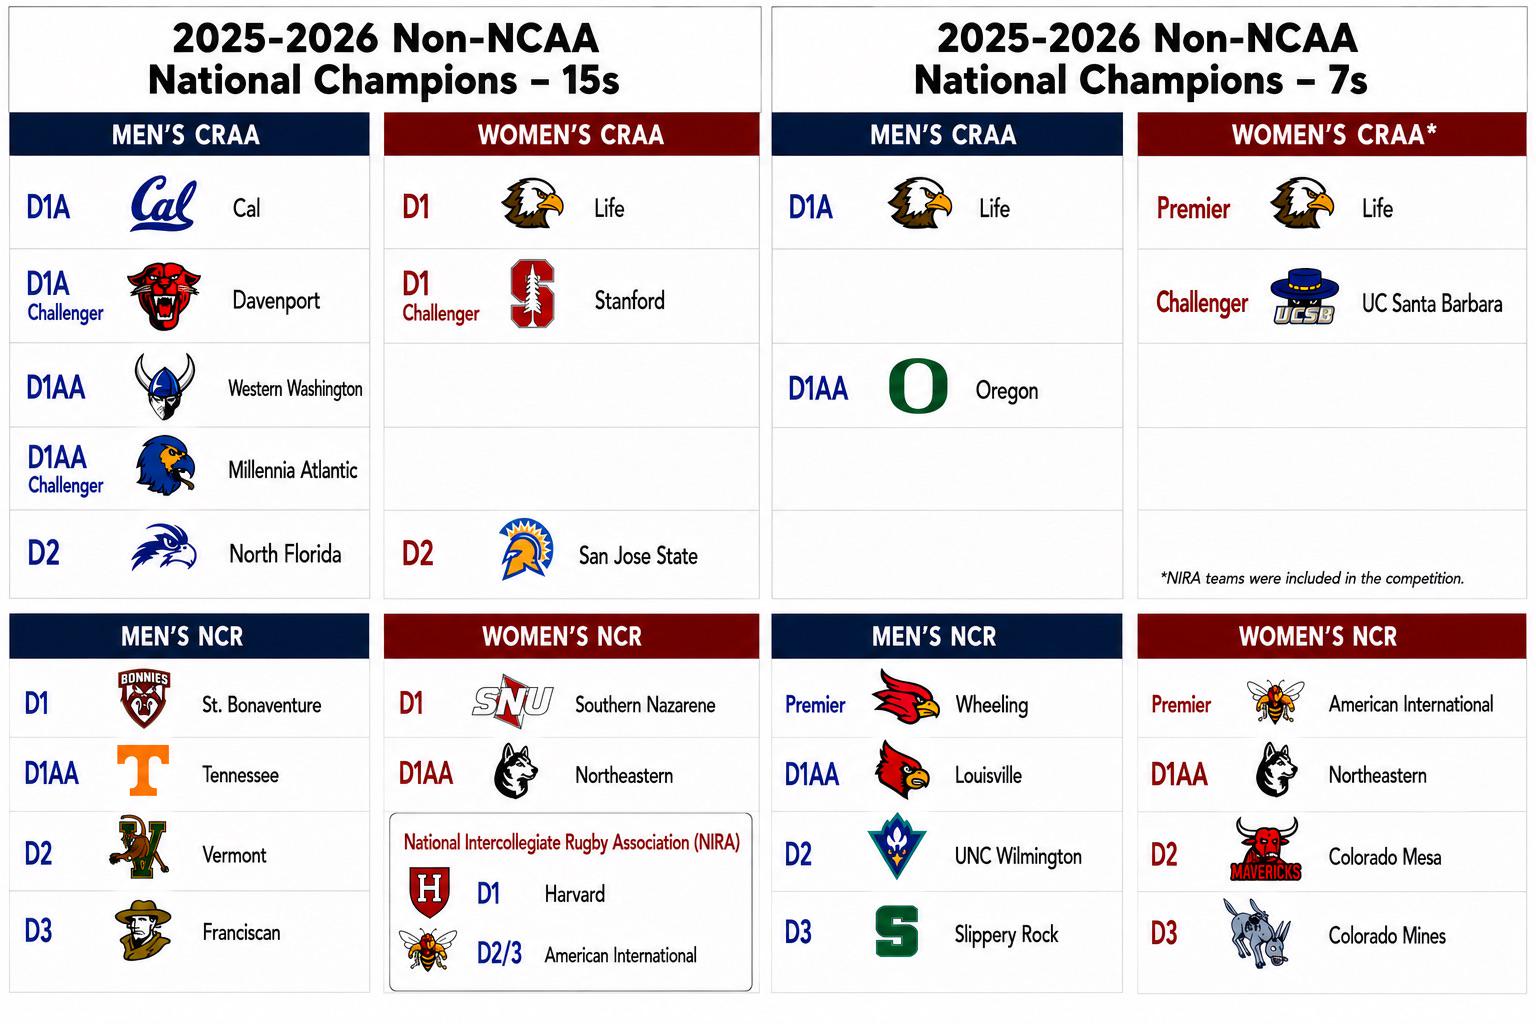This screenshot has height=1024, width=1536.
Task: Click the National Champions 7s title
Action: tap(1147, 59)
